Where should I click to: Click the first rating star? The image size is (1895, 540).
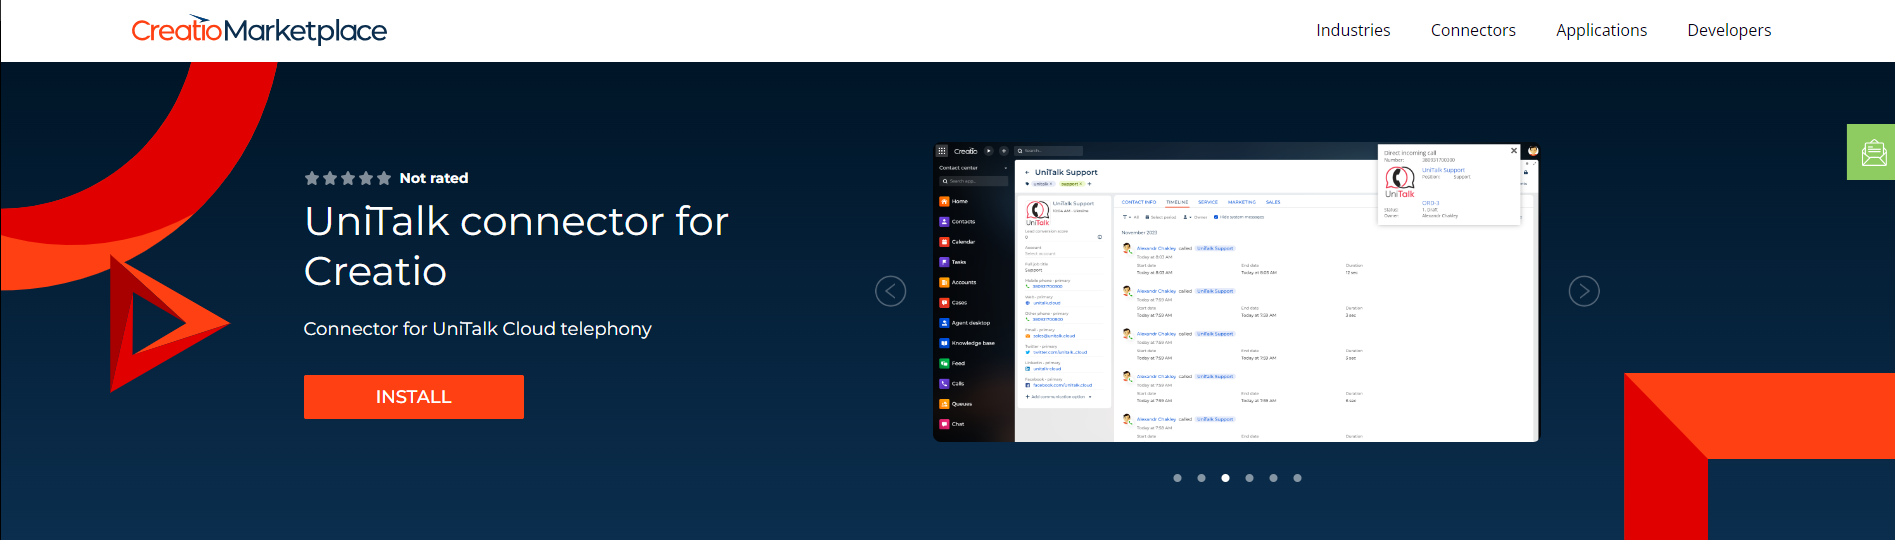(x=312, y=178)
